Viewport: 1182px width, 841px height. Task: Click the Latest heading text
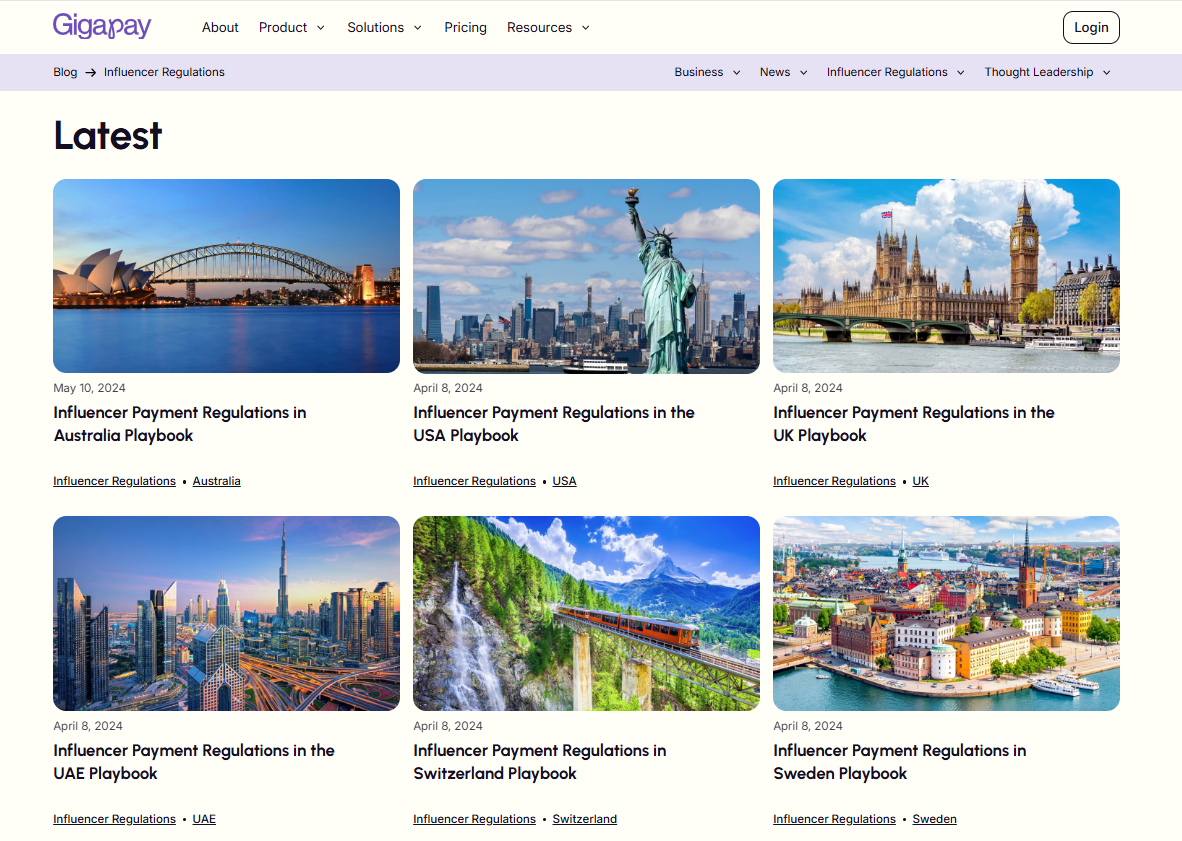point(108,136)
